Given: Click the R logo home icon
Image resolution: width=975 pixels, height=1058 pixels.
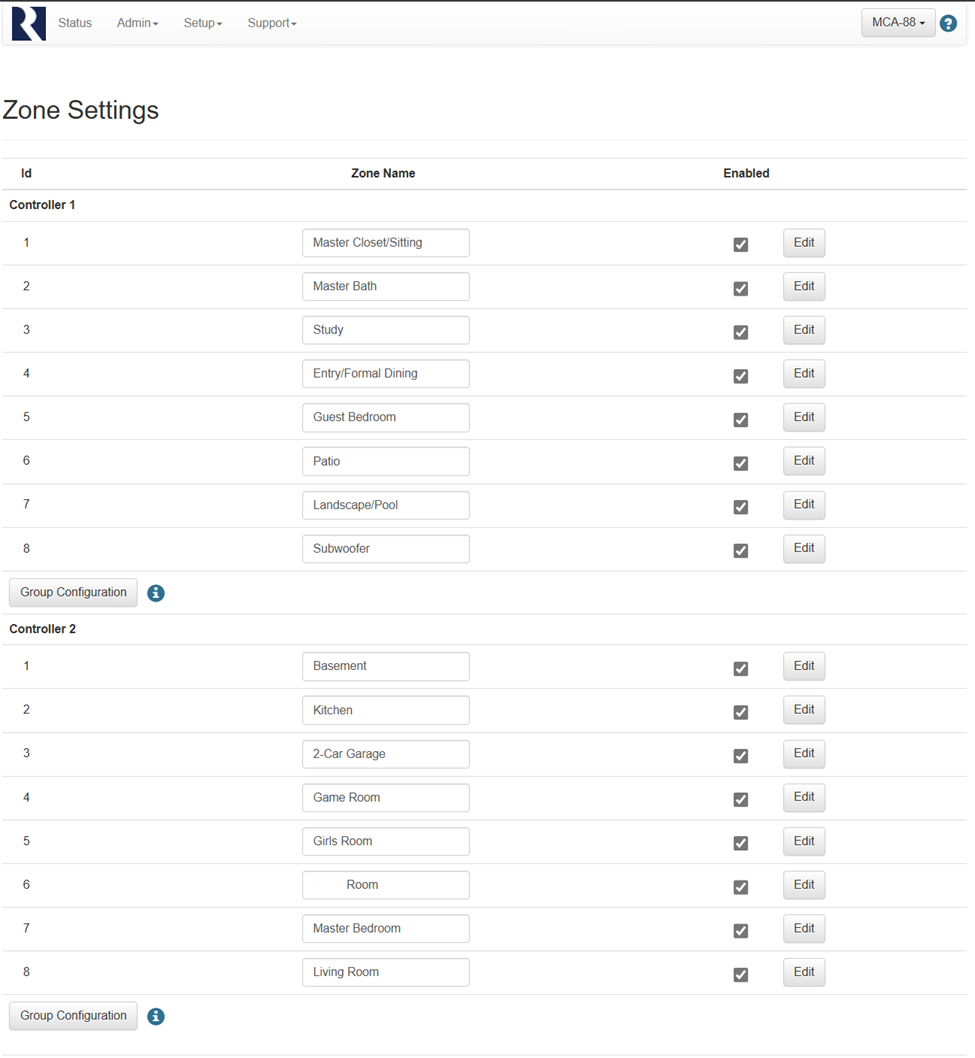Looking at the screenshot, I should pyautogui.click(x=29, y=24).
